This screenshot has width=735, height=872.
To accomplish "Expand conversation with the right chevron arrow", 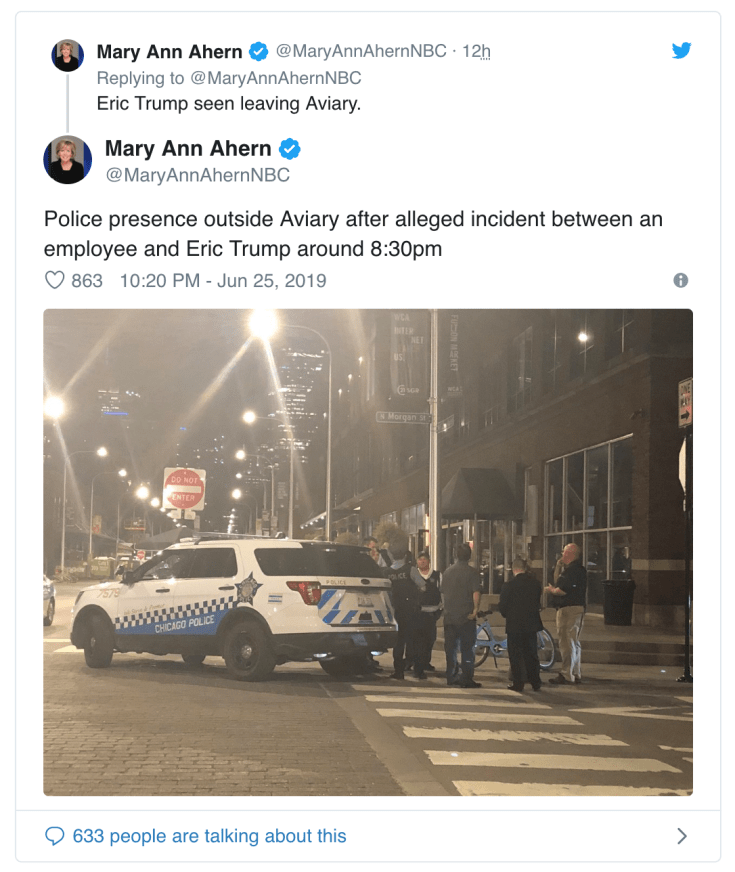I will click(x=682, y=836).
